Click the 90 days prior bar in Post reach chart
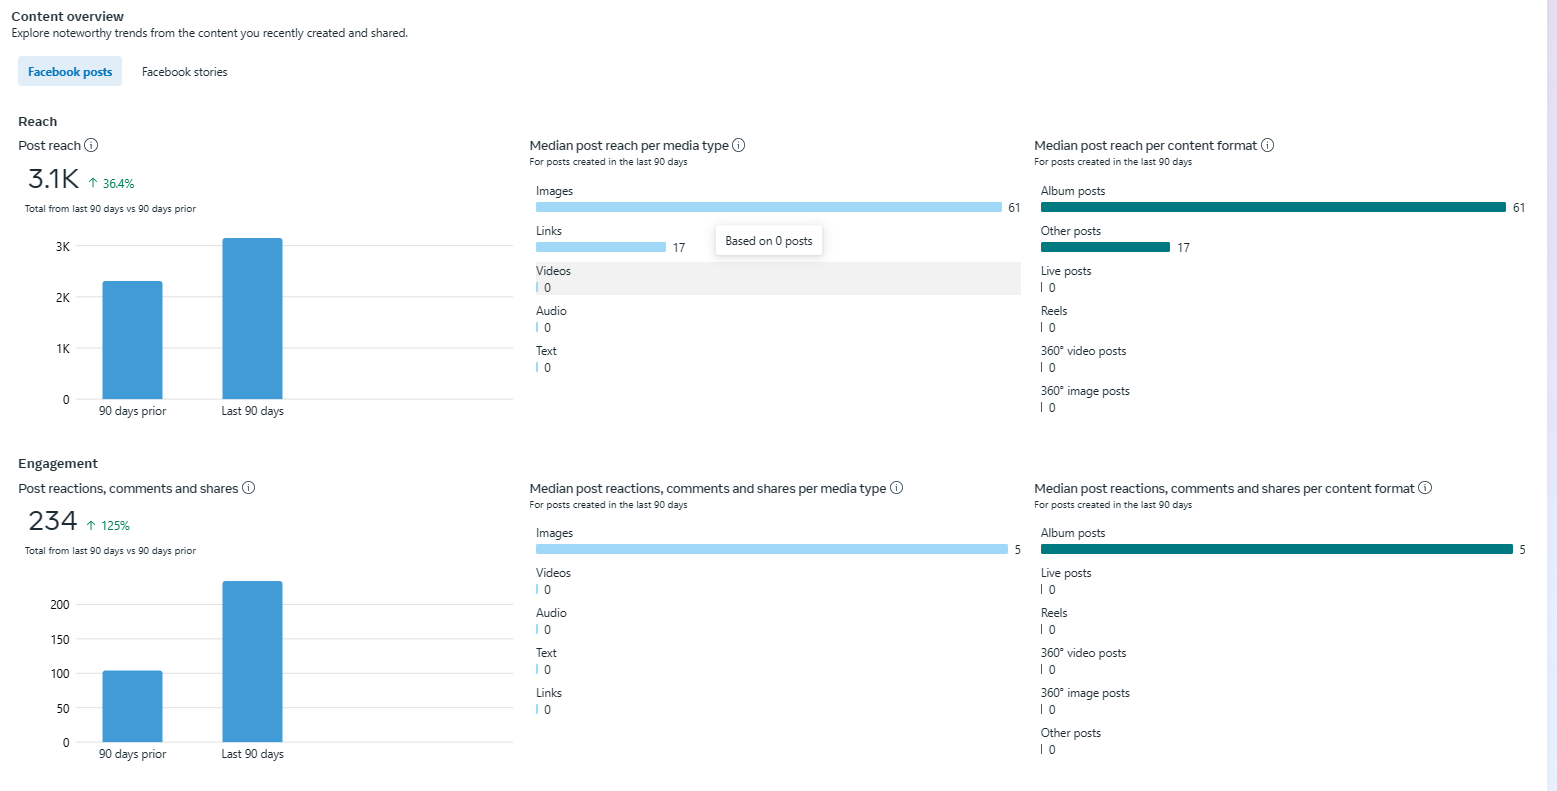This screenshot has height=791, width=1557. click(132, 341)
